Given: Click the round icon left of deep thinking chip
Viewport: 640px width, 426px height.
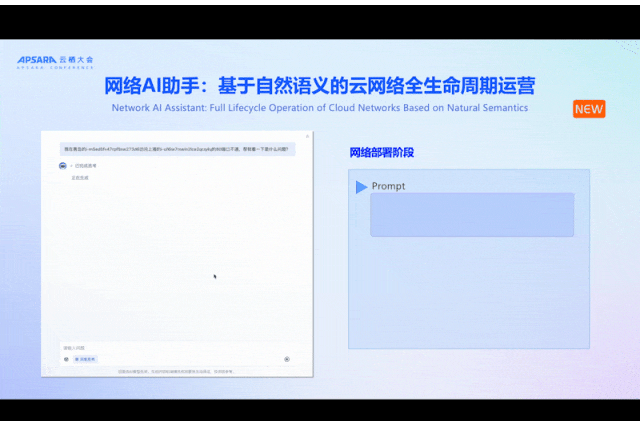Looking at the screenshot, I should pos(66,359).
